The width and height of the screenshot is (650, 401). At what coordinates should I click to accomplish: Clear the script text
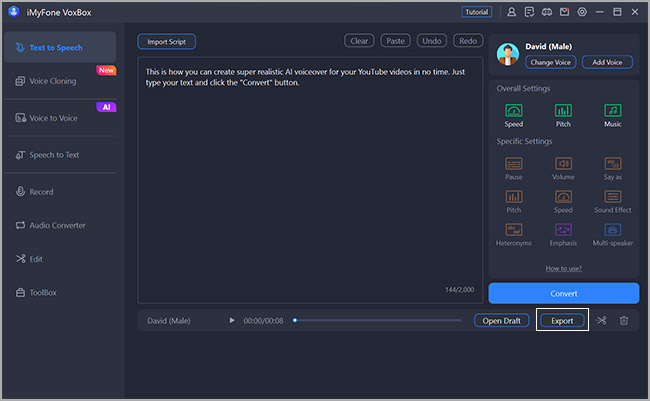click(359, 41)
